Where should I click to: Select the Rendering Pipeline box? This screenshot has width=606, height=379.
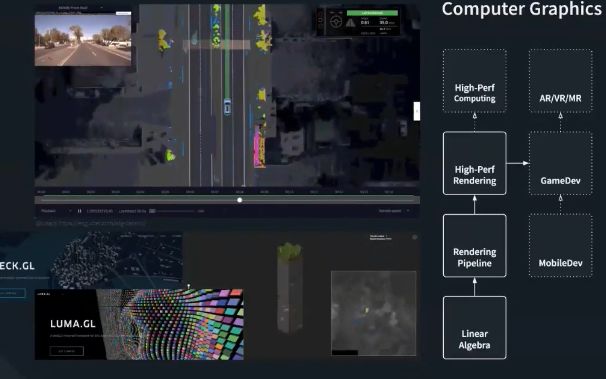tap(475, 246)
